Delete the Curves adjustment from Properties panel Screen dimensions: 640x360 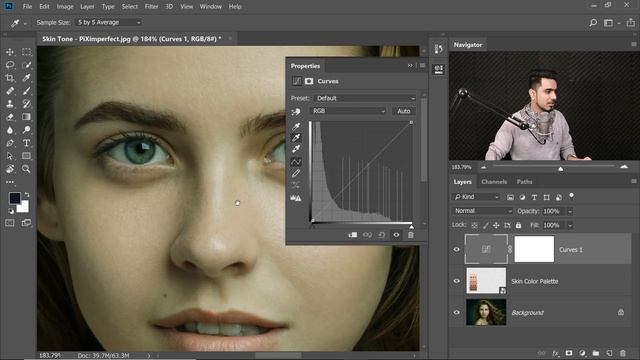click(x=411, y=235)
